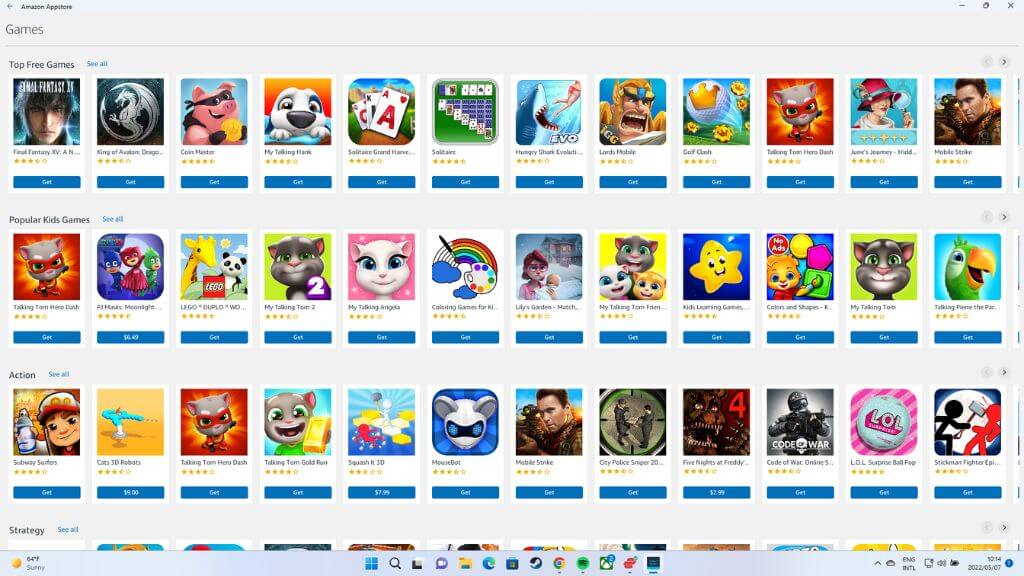Viewport: 1024px width, 576px height.
Task: Launch Google Chrome from the taskbar
Action: [559, 563]
